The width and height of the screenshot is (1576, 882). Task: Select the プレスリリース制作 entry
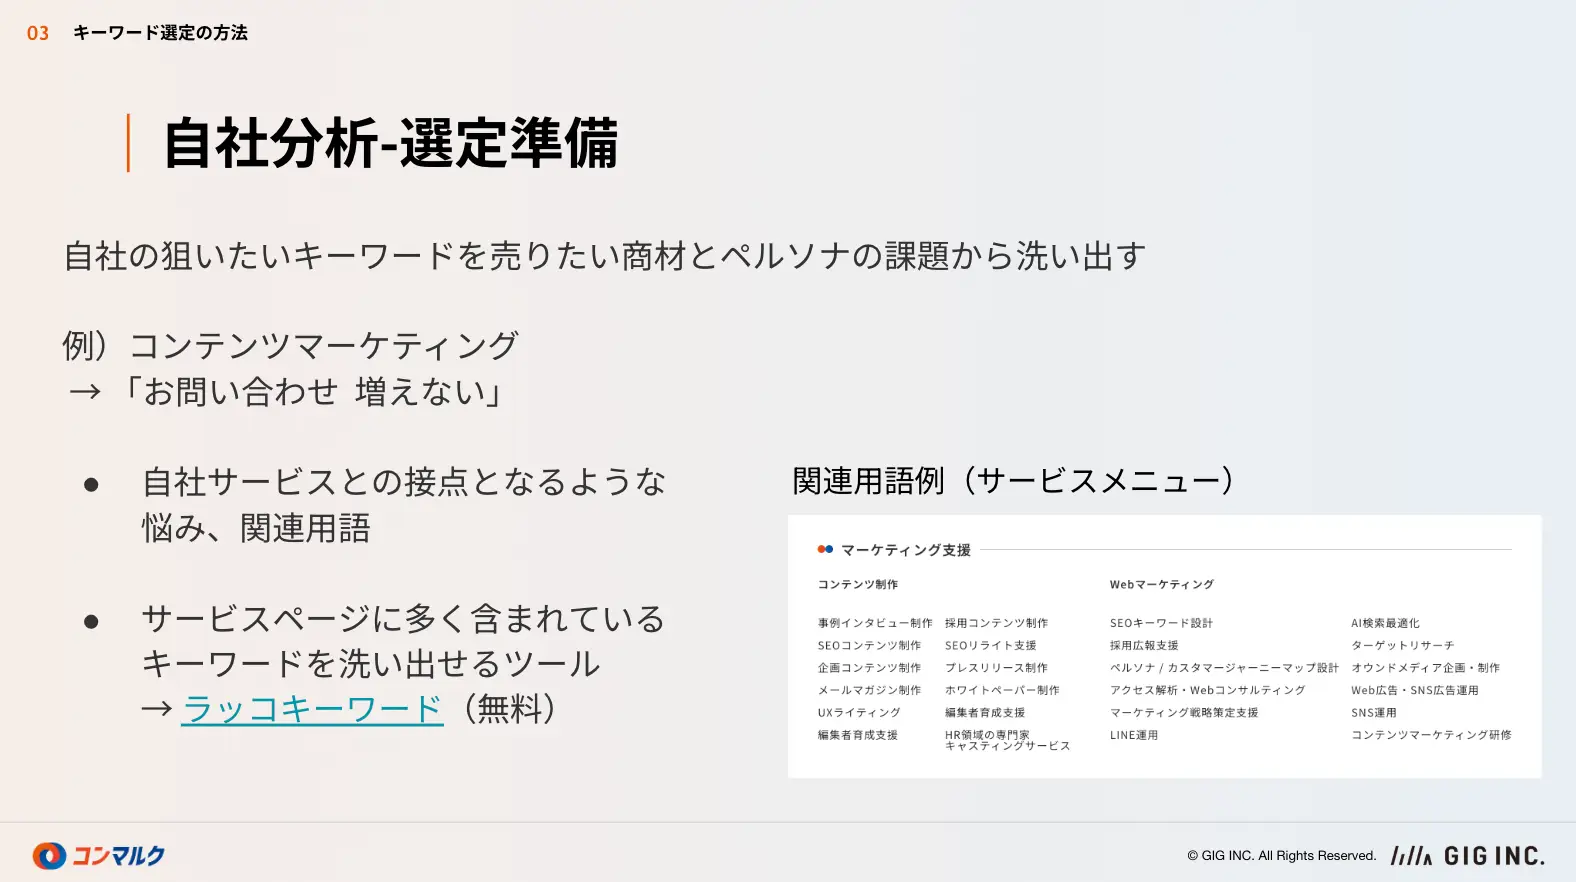point(996,668)
